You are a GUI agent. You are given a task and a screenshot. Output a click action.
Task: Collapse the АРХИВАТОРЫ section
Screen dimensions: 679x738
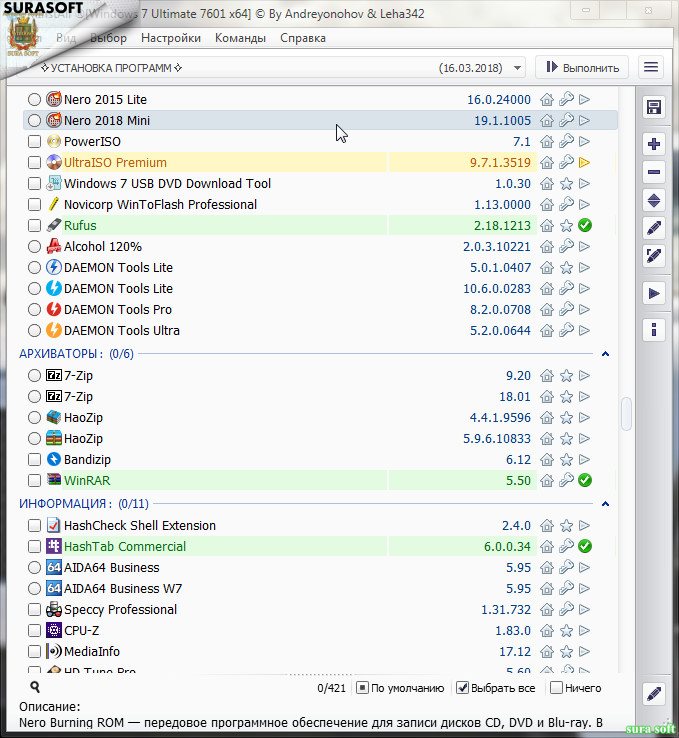pyautogui.click(x=606, y=354)
